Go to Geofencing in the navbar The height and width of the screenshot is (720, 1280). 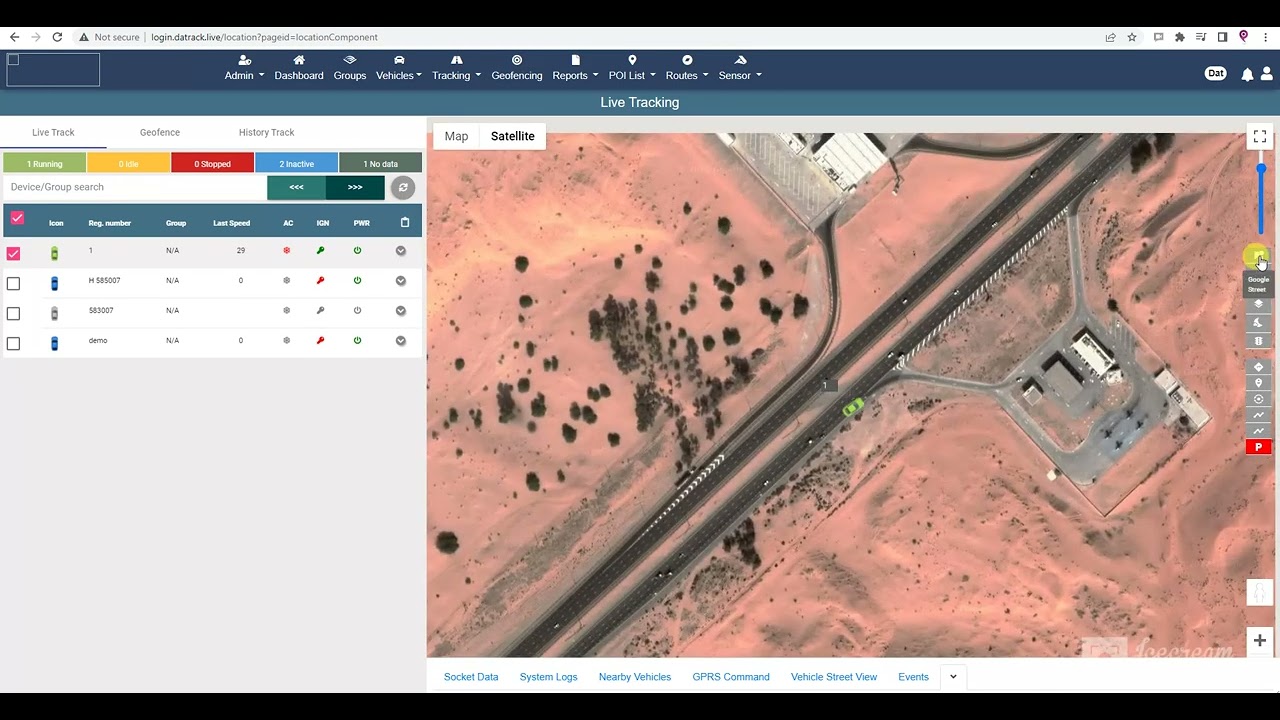[x=517, y=68]
